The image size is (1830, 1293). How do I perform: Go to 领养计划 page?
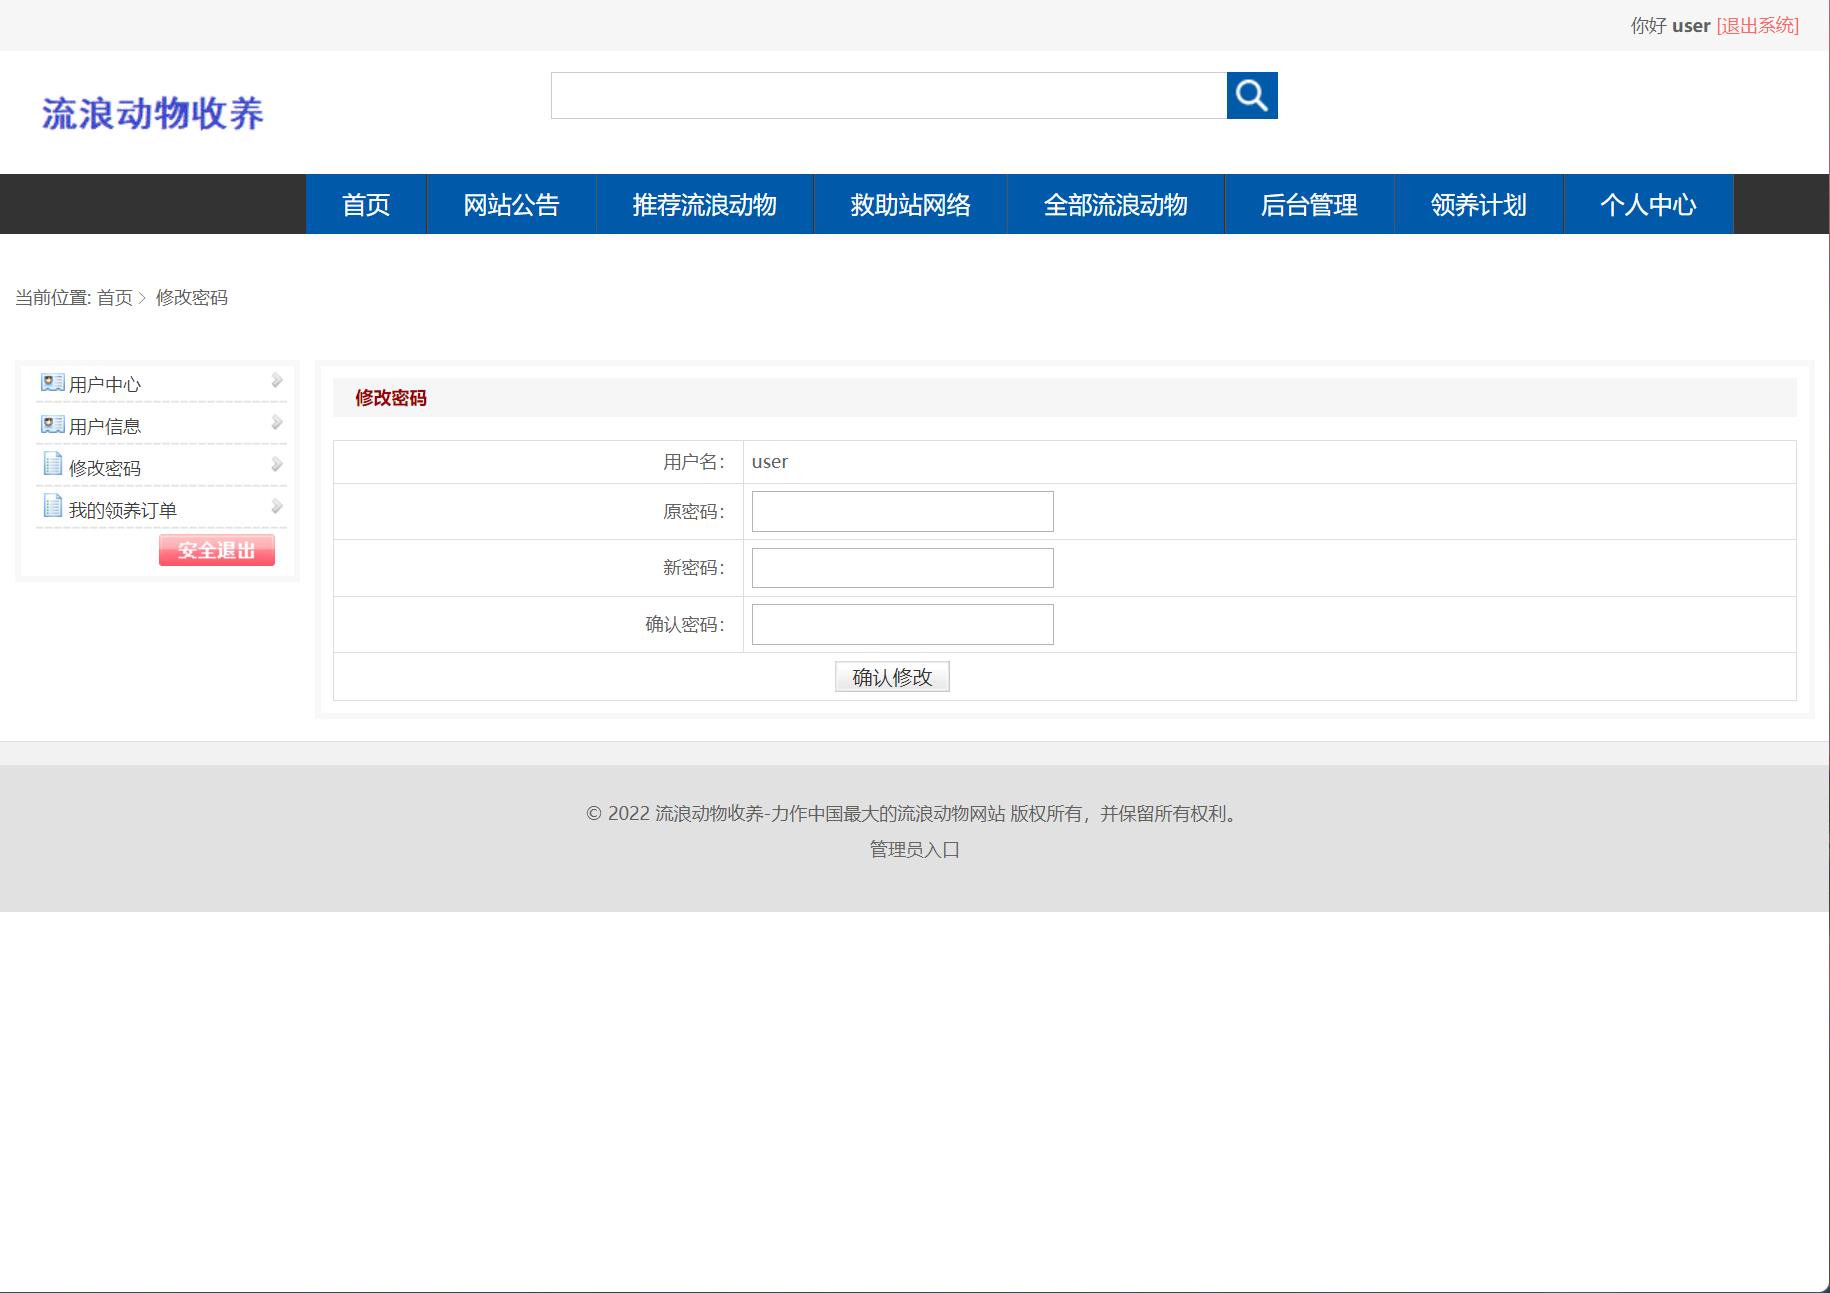tap(1477, 204)
